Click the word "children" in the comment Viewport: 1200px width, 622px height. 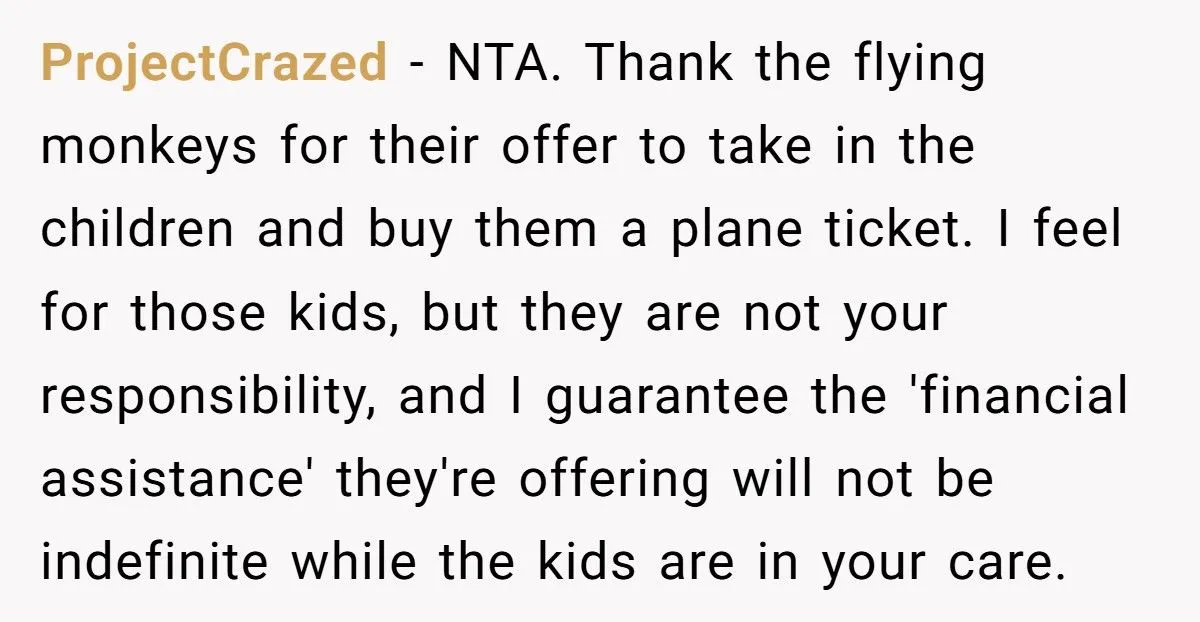pos(138,230)
